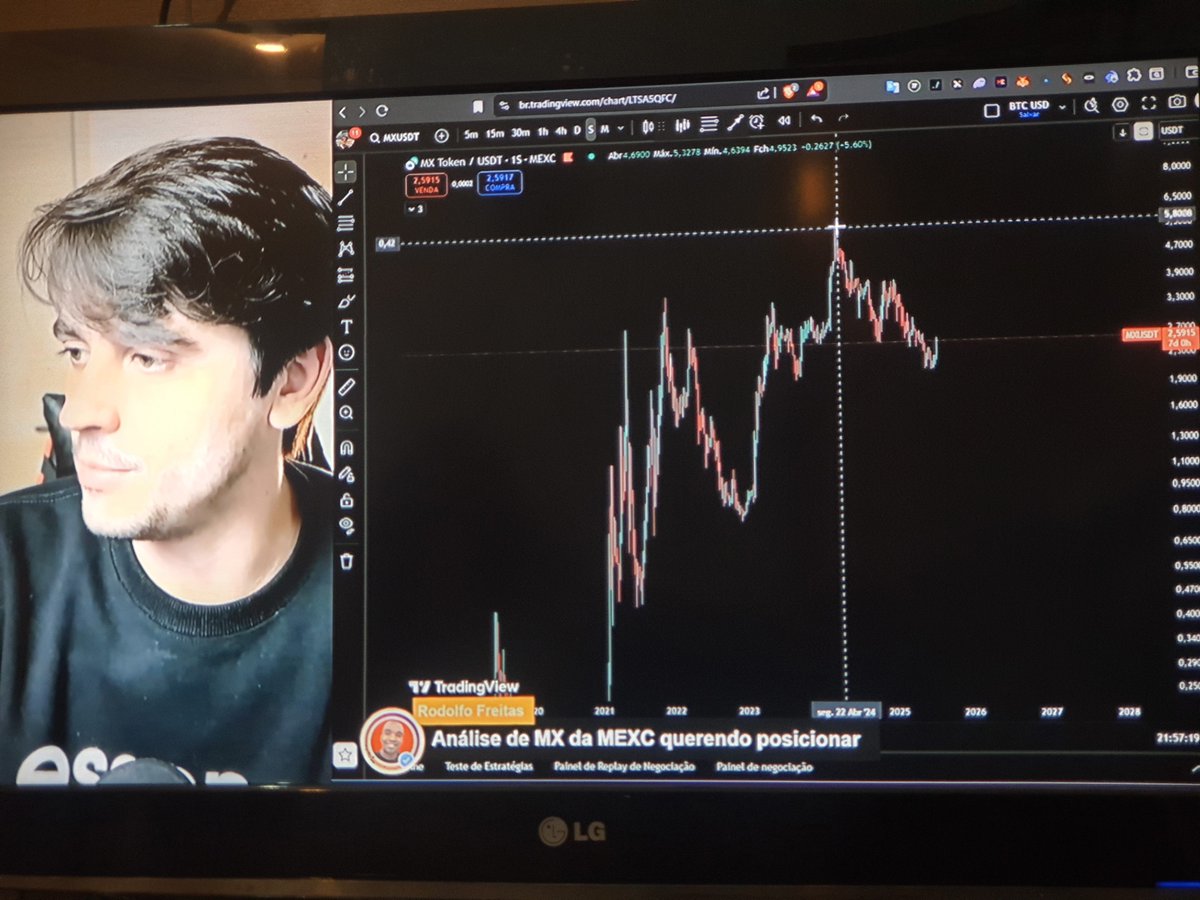Create a new alert

point(757,122)
